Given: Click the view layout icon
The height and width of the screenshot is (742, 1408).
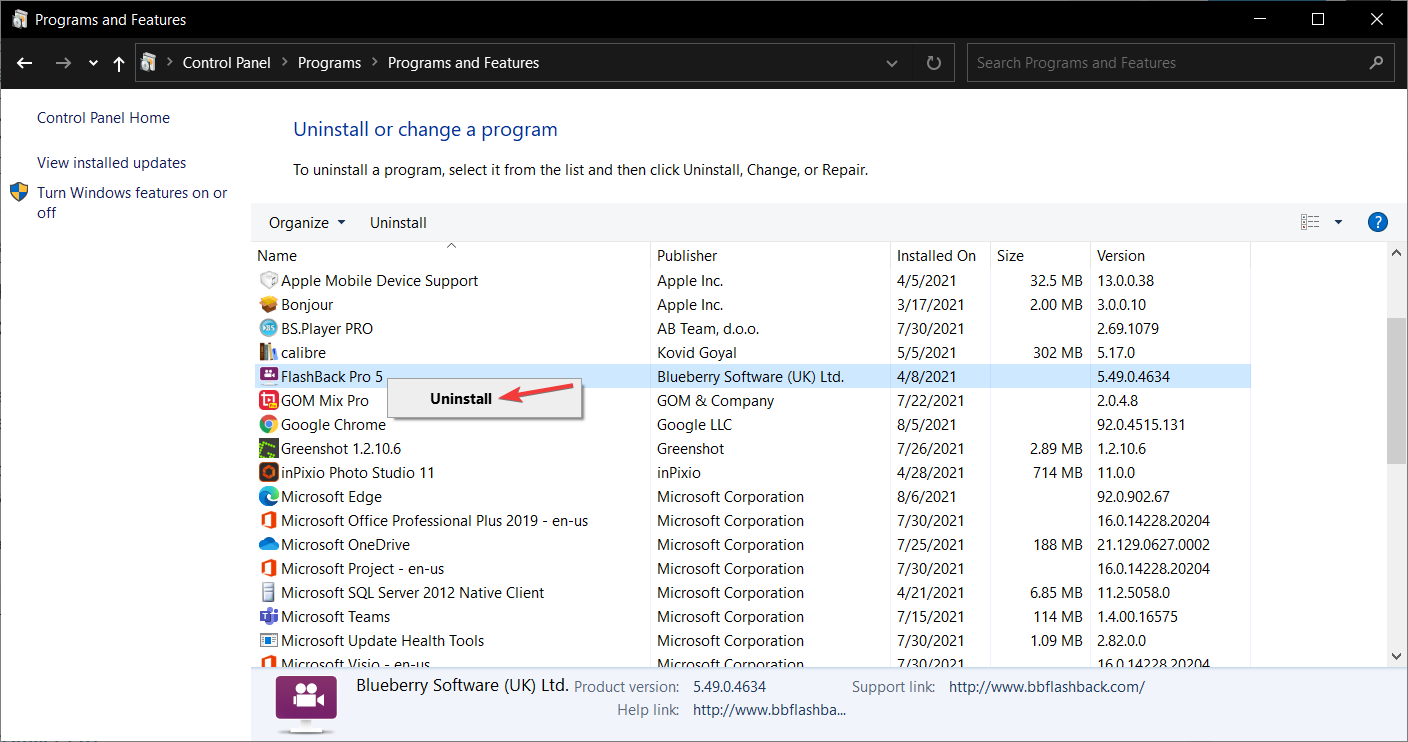Looking at the screenshot, I should [1310, 222].
